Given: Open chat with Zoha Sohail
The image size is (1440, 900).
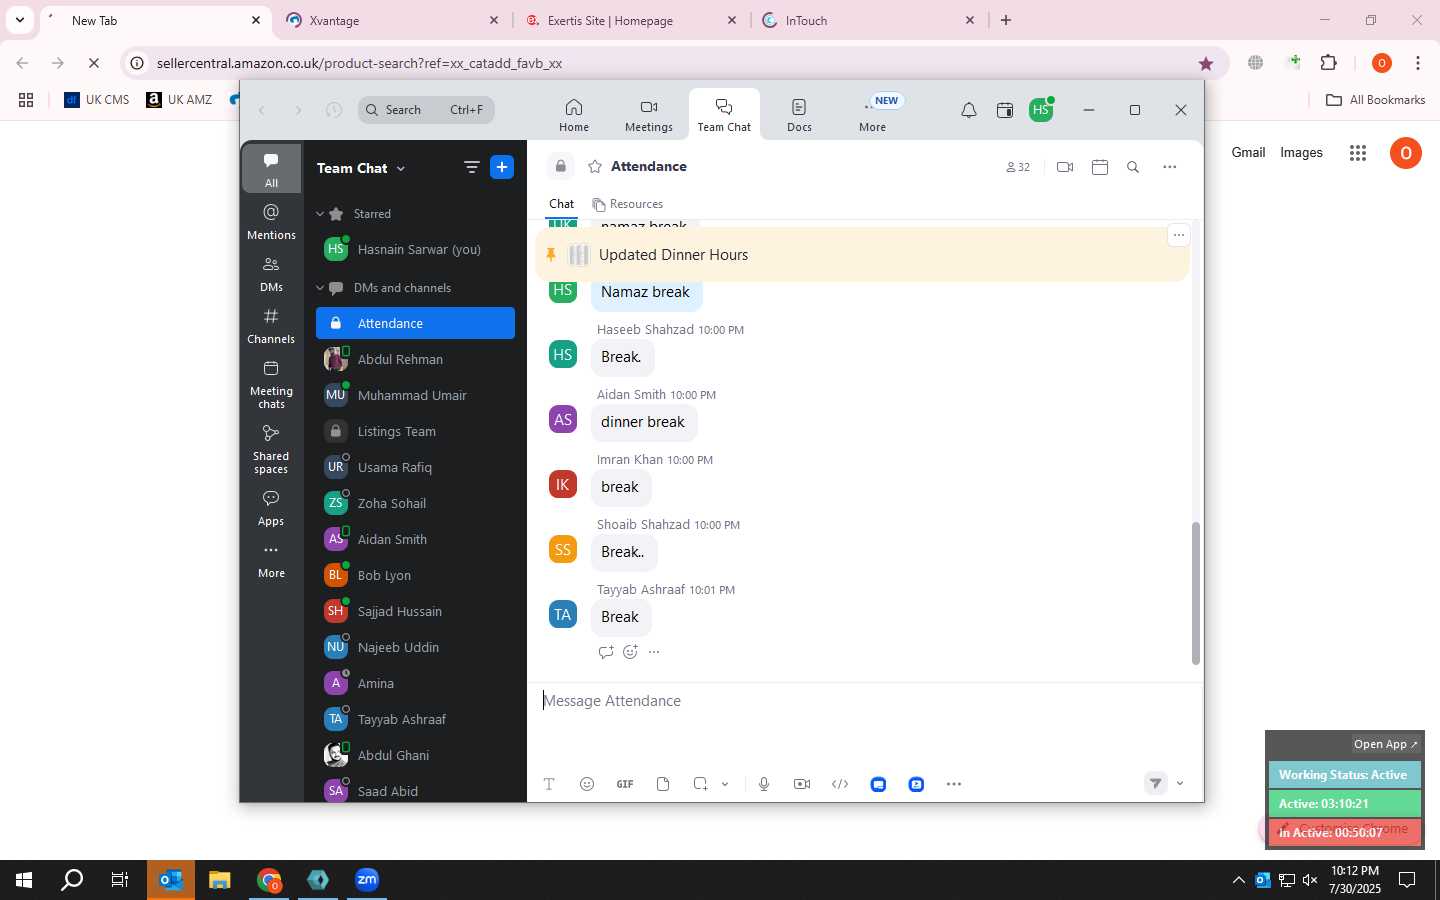Looking at the screenshot, I should click(x=415, y=504).
